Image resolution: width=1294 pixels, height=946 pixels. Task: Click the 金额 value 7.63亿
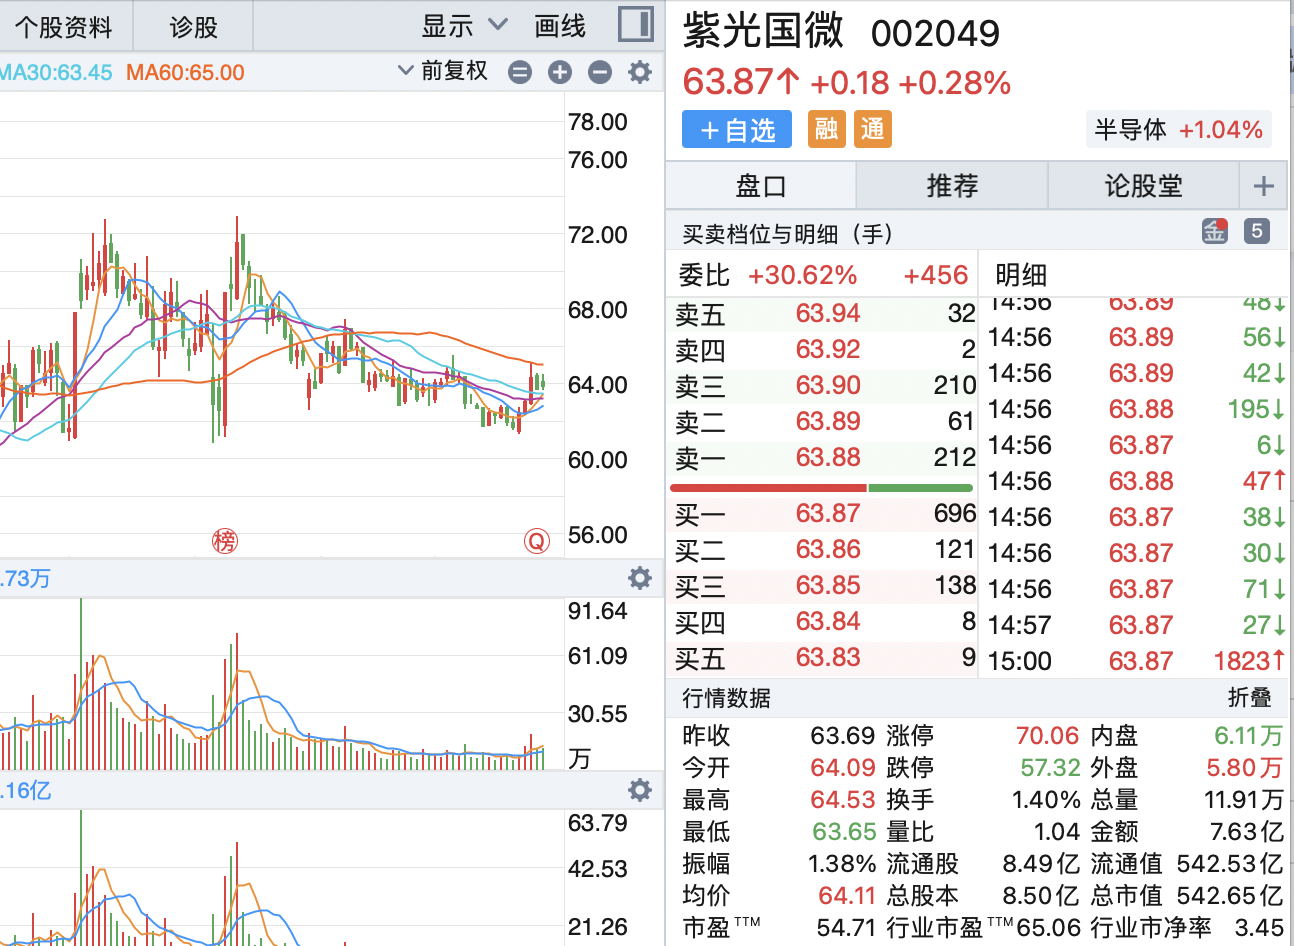coord(1246,832)
